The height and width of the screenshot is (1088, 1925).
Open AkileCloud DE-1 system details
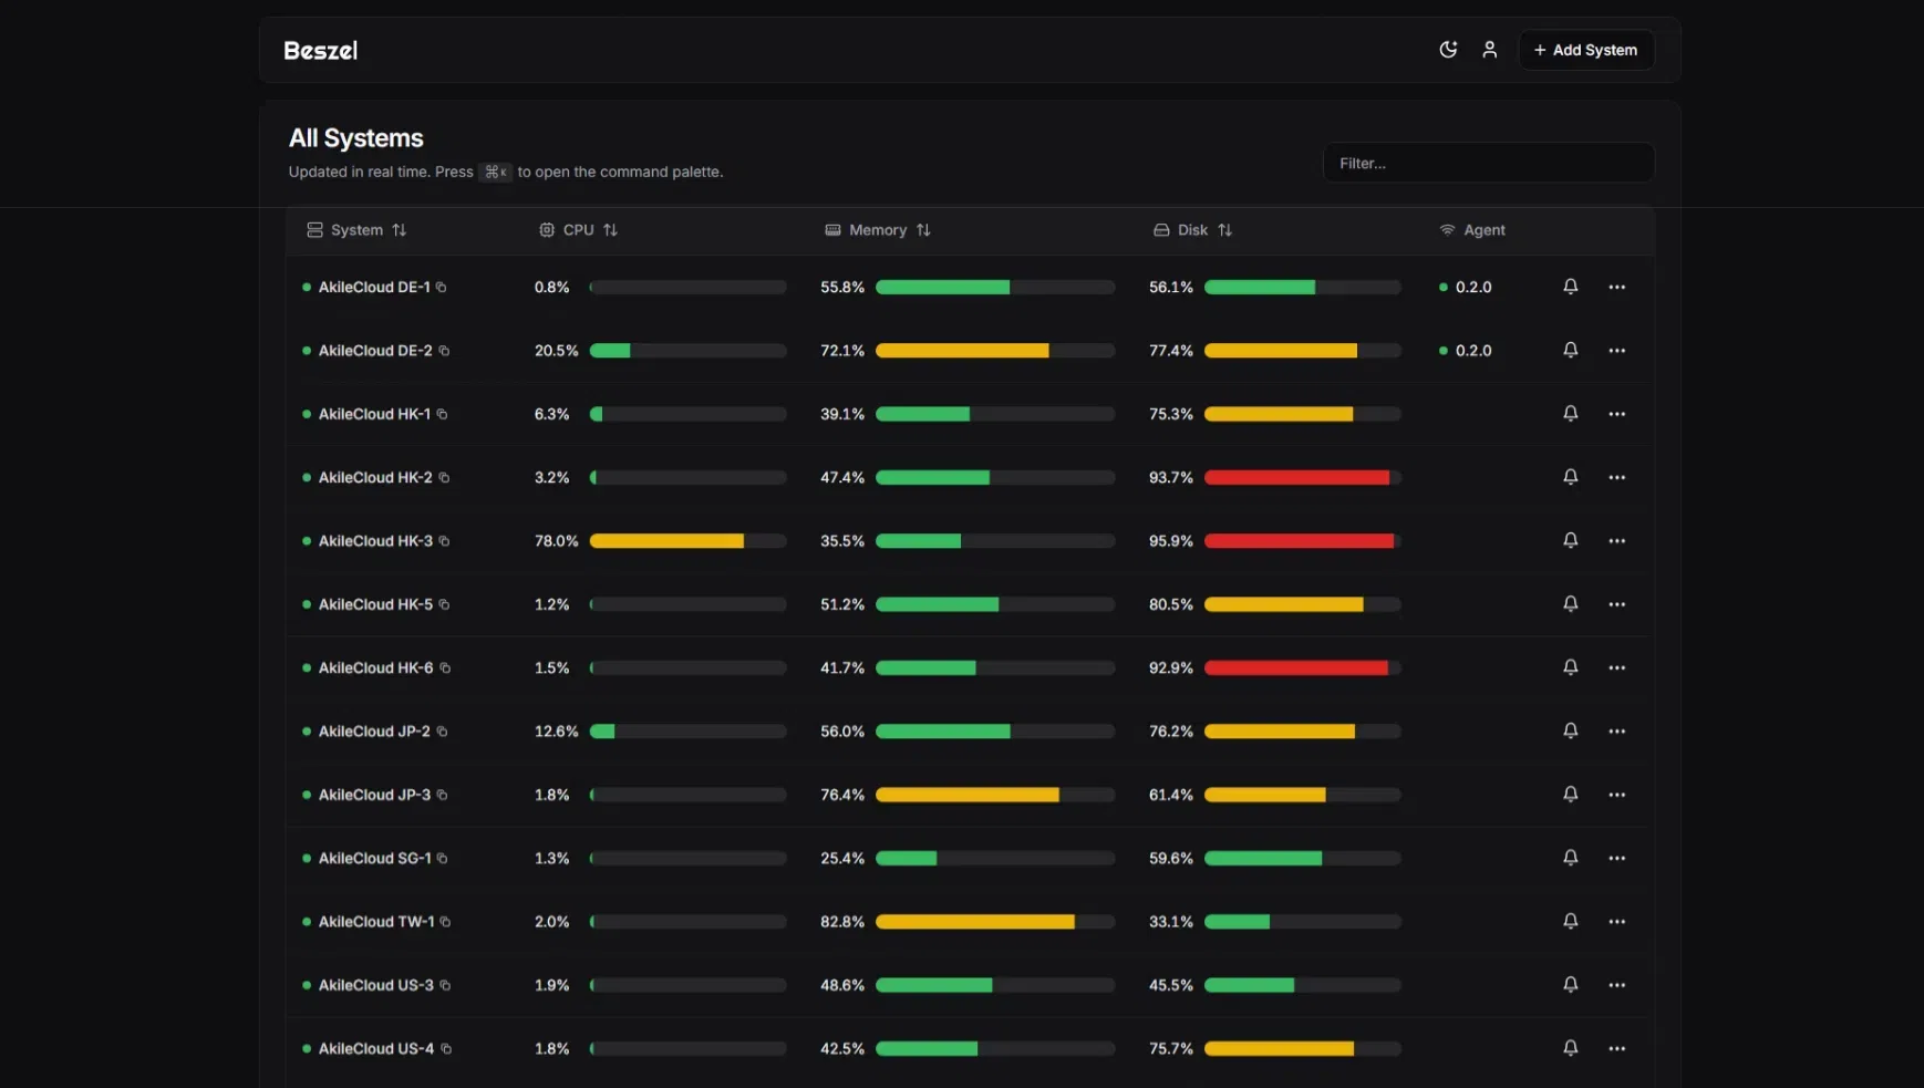pyautogui.click(x=374, y=288)
